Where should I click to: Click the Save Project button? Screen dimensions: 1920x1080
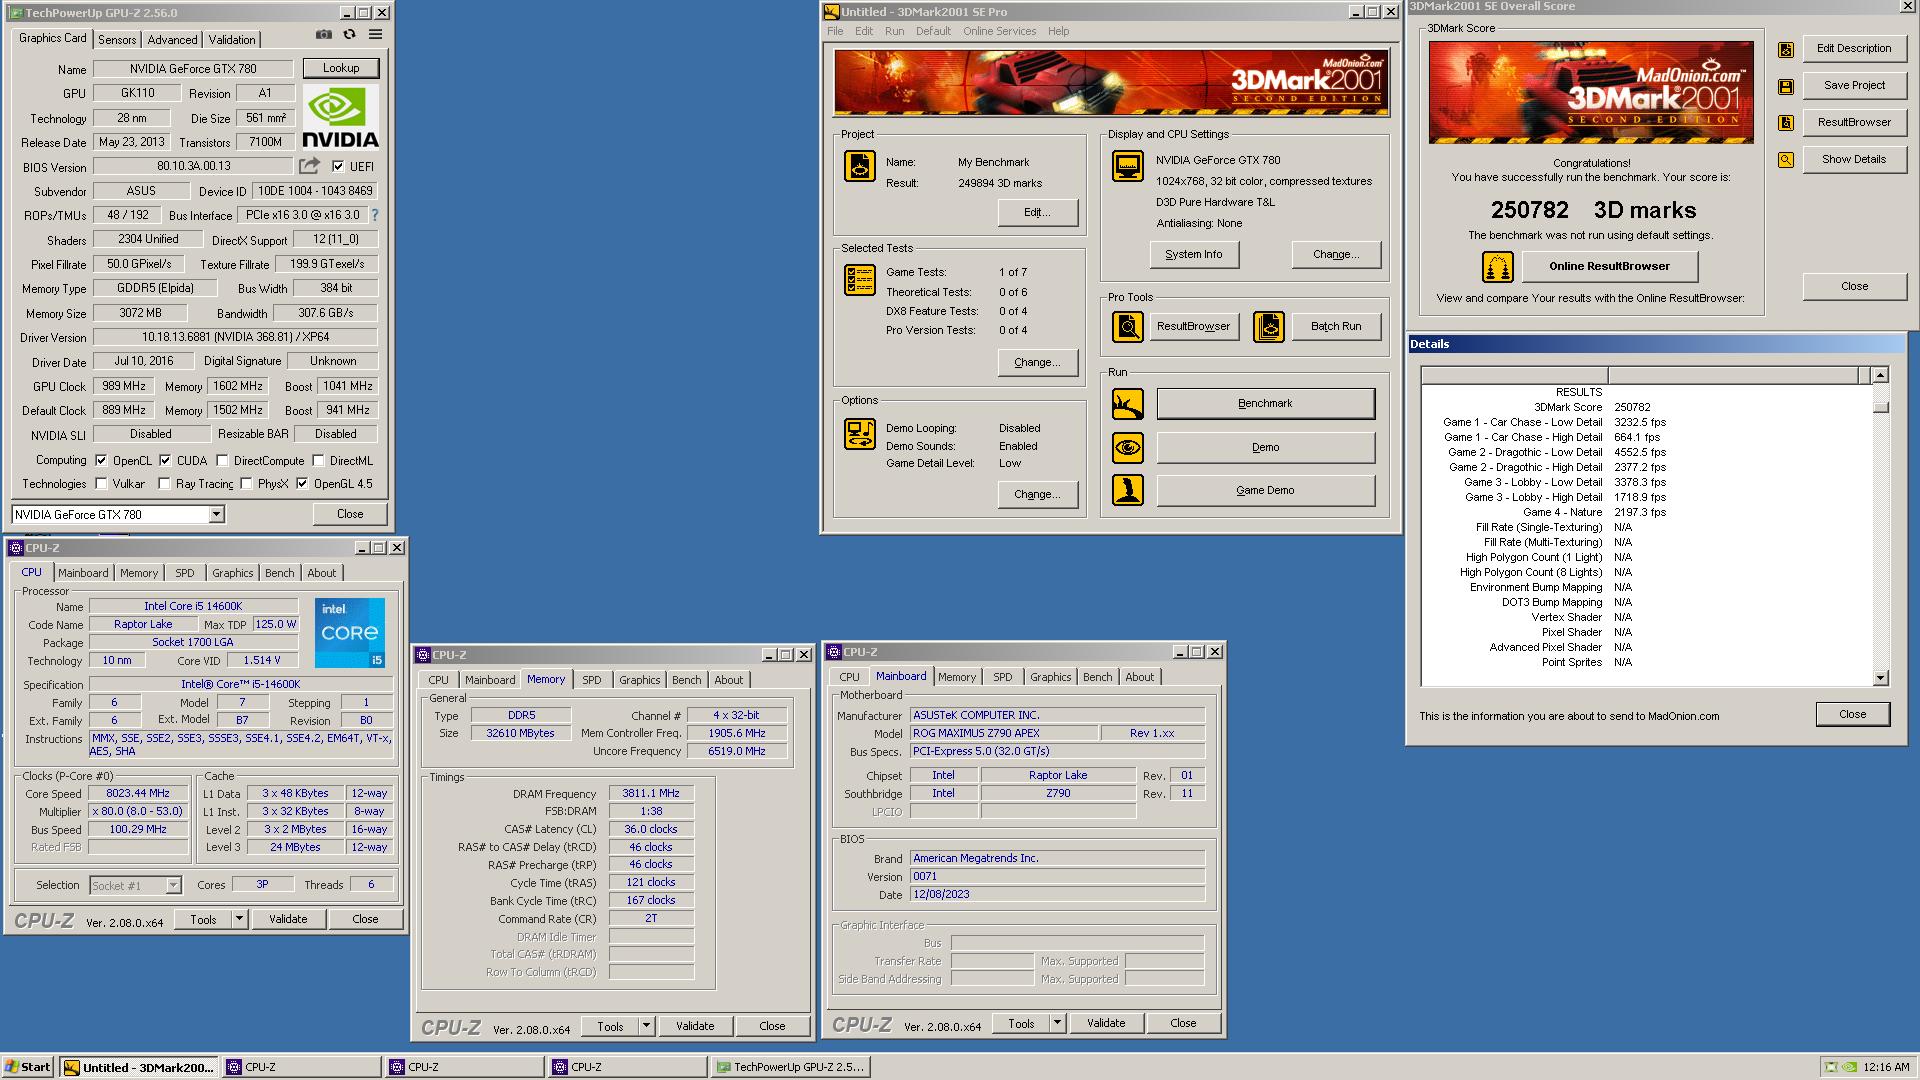tap(1854, 86)
